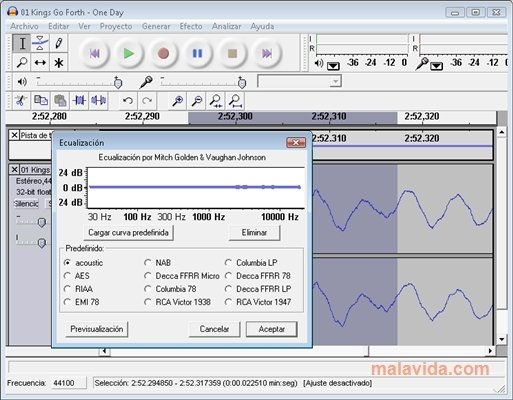Redo the last action
Screen dimensions: 513x400
[x=147, y=100]
